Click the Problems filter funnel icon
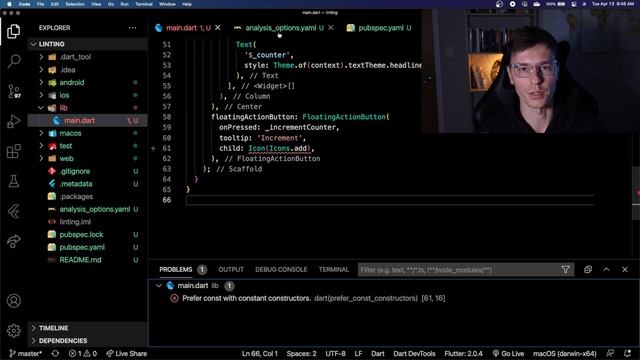 pos(565,269)
